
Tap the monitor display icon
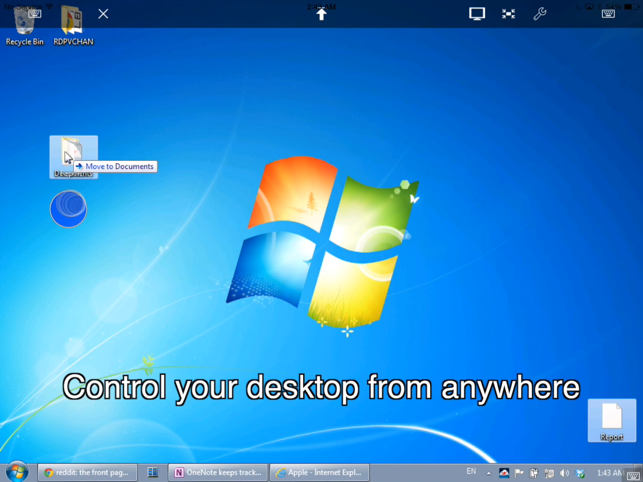click(x=477, y=14)
